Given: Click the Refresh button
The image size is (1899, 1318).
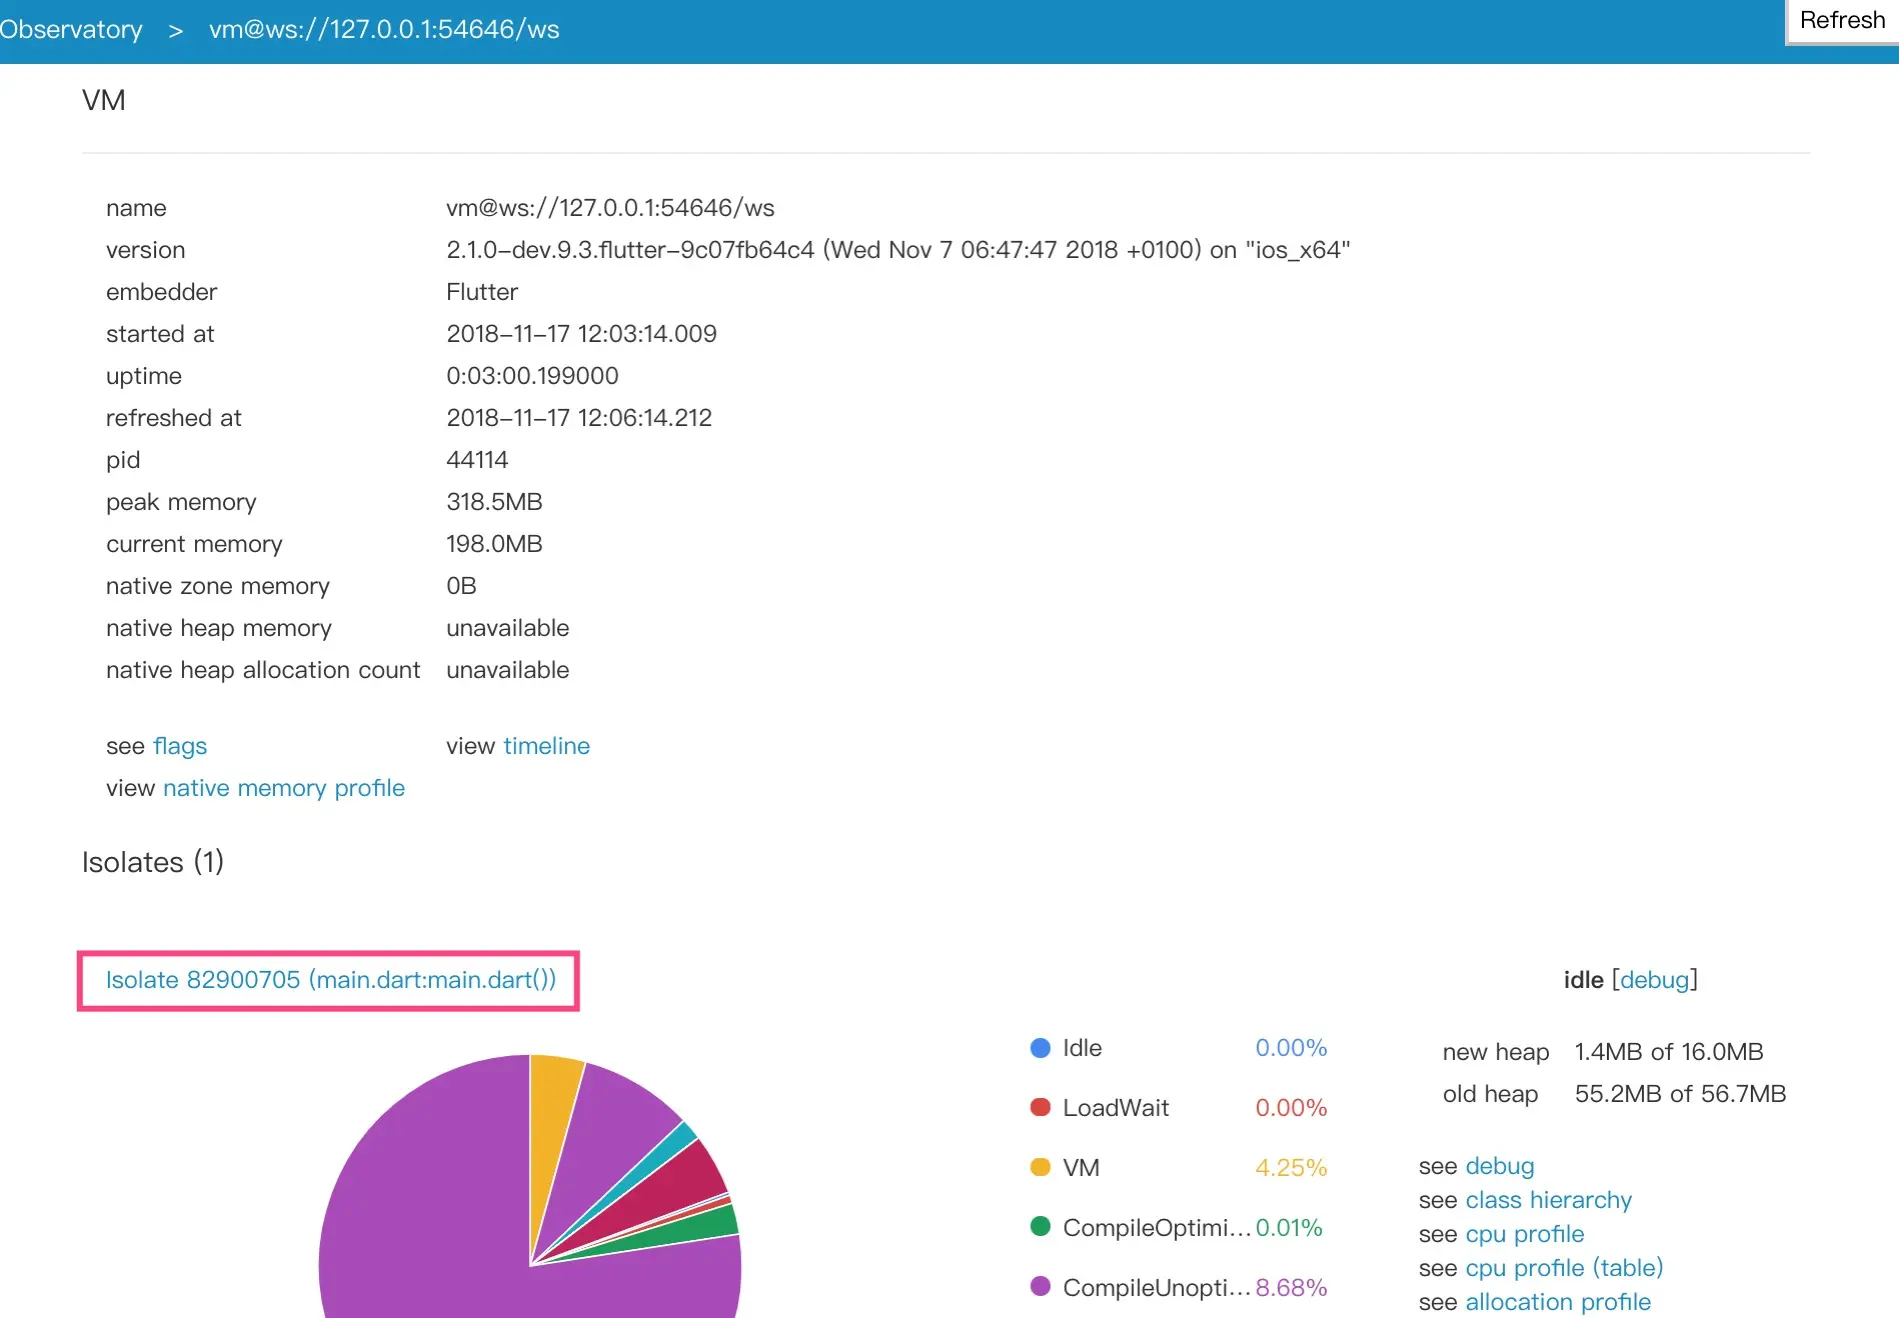Looking at the screenshot, I should [x=1842, y=21].
